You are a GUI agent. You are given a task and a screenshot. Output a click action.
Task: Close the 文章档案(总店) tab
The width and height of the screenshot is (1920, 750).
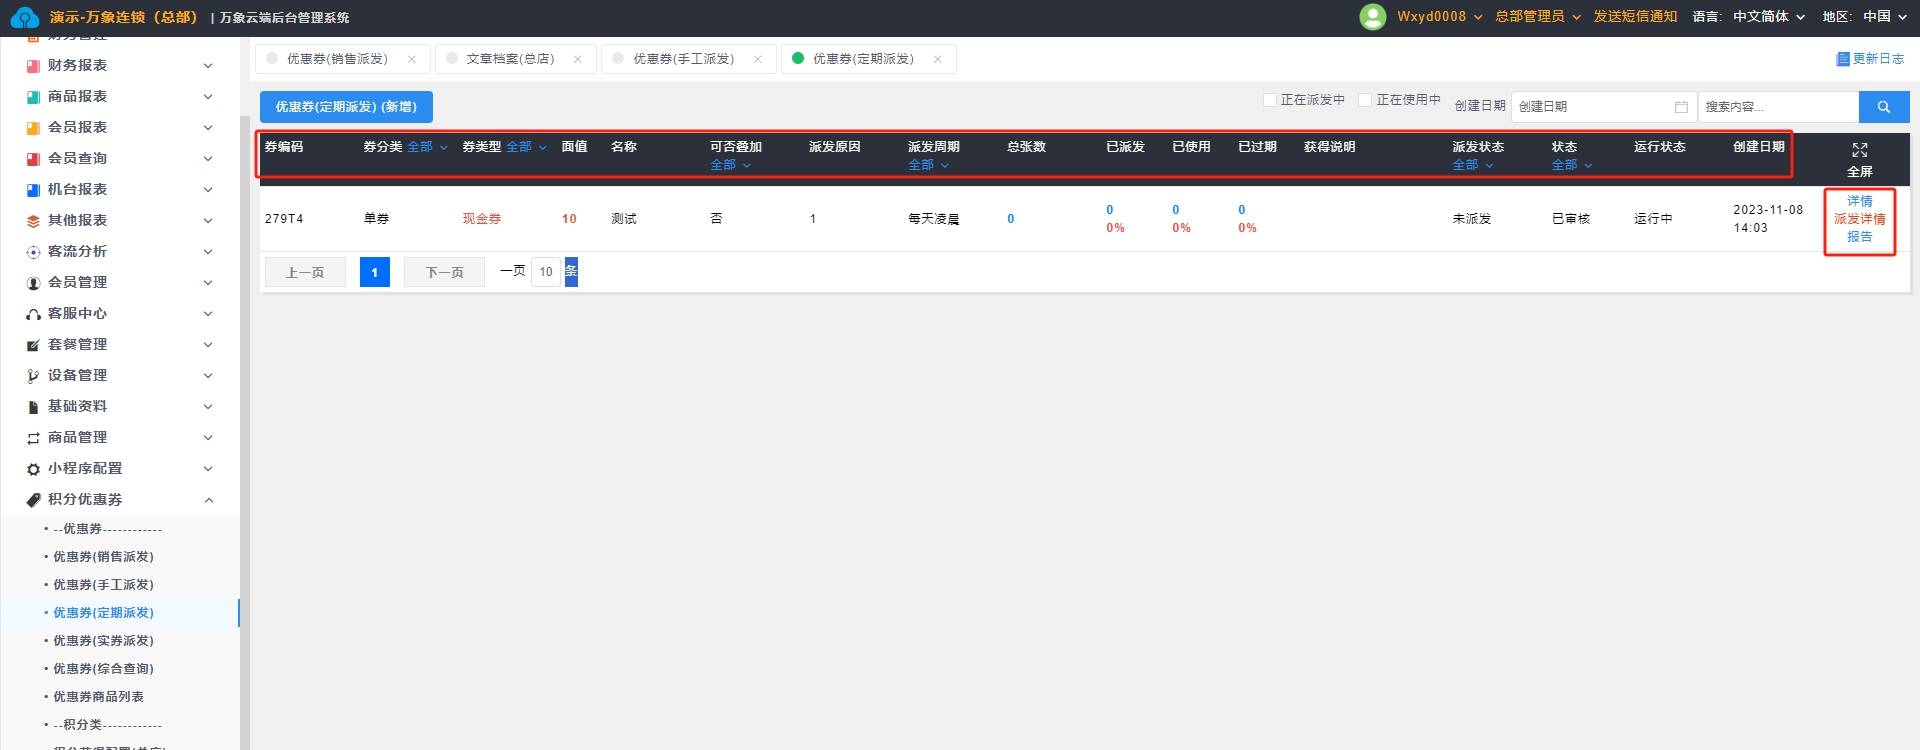point(578,59)
